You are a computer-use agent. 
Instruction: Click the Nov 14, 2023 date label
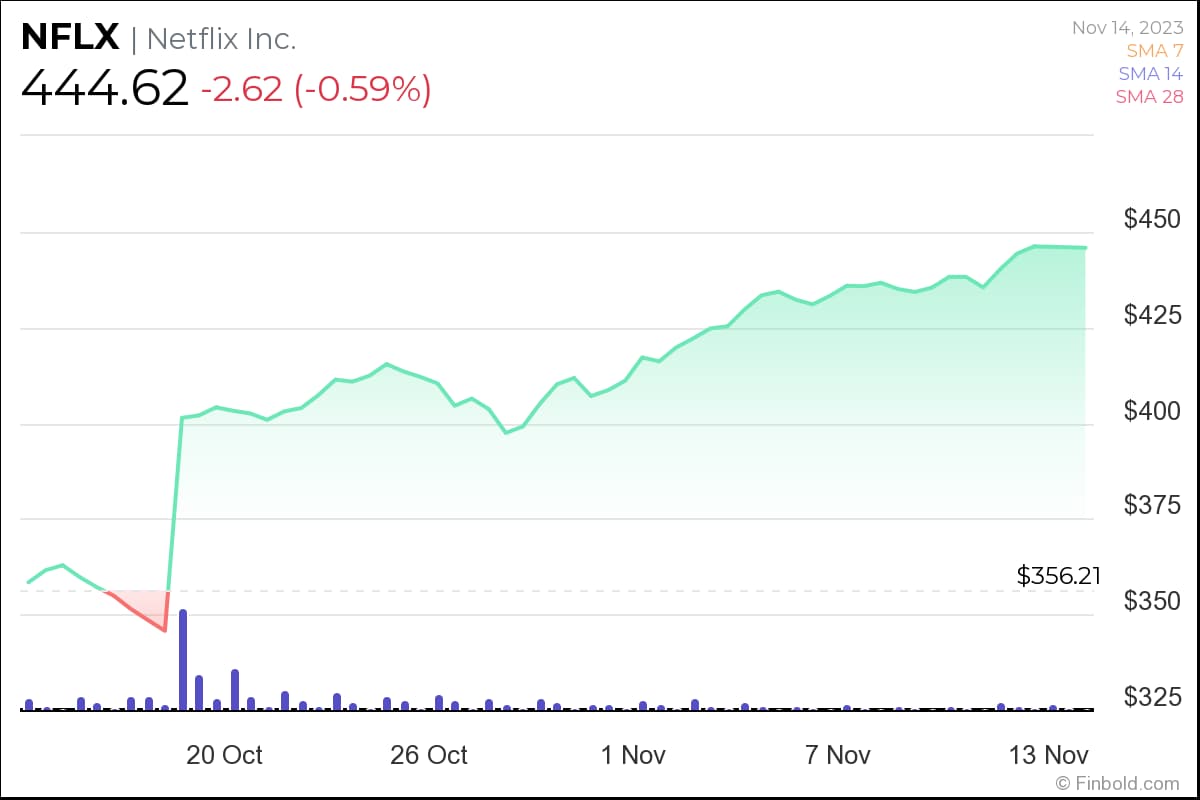tap(1128, 27)
